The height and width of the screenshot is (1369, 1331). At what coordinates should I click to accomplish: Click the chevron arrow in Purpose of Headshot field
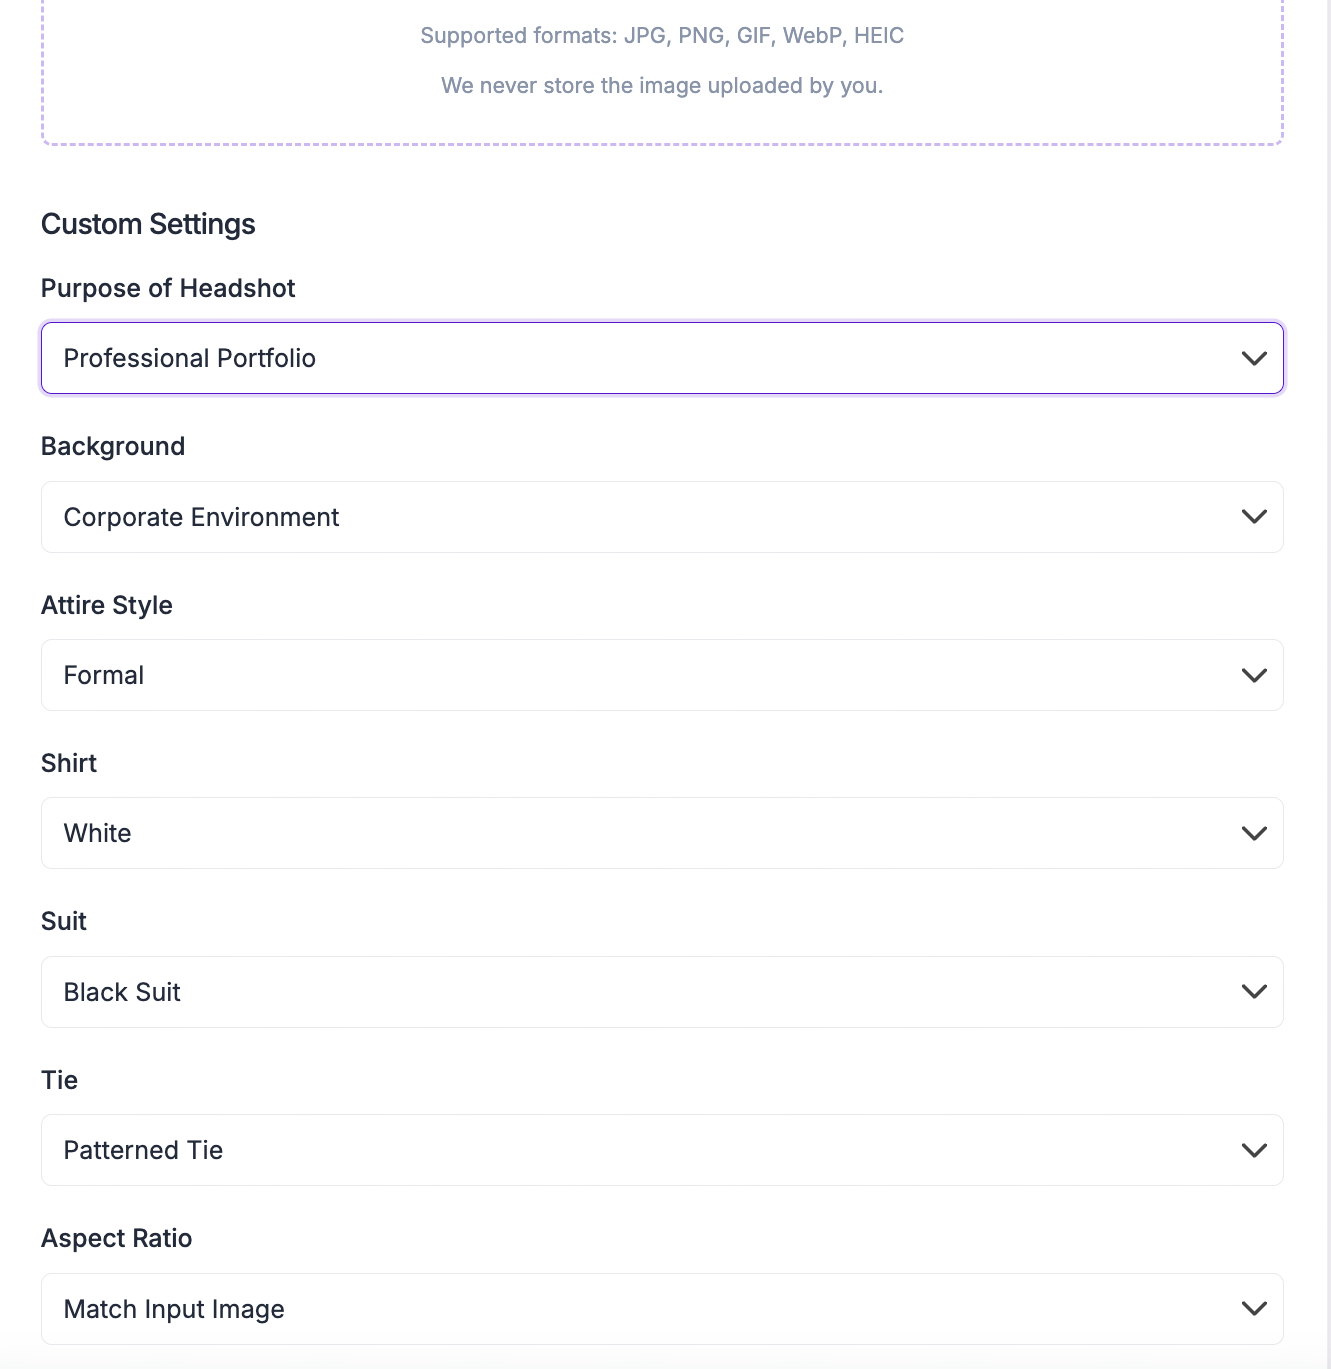1254,358
